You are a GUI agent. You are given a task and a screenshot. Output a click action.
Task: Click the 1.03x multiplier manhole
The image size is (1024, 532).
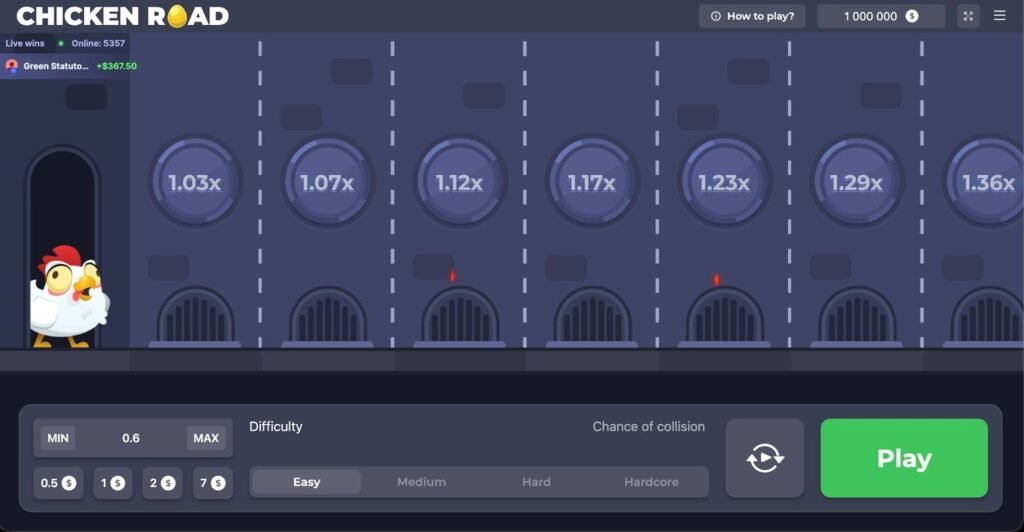(195, 183)
